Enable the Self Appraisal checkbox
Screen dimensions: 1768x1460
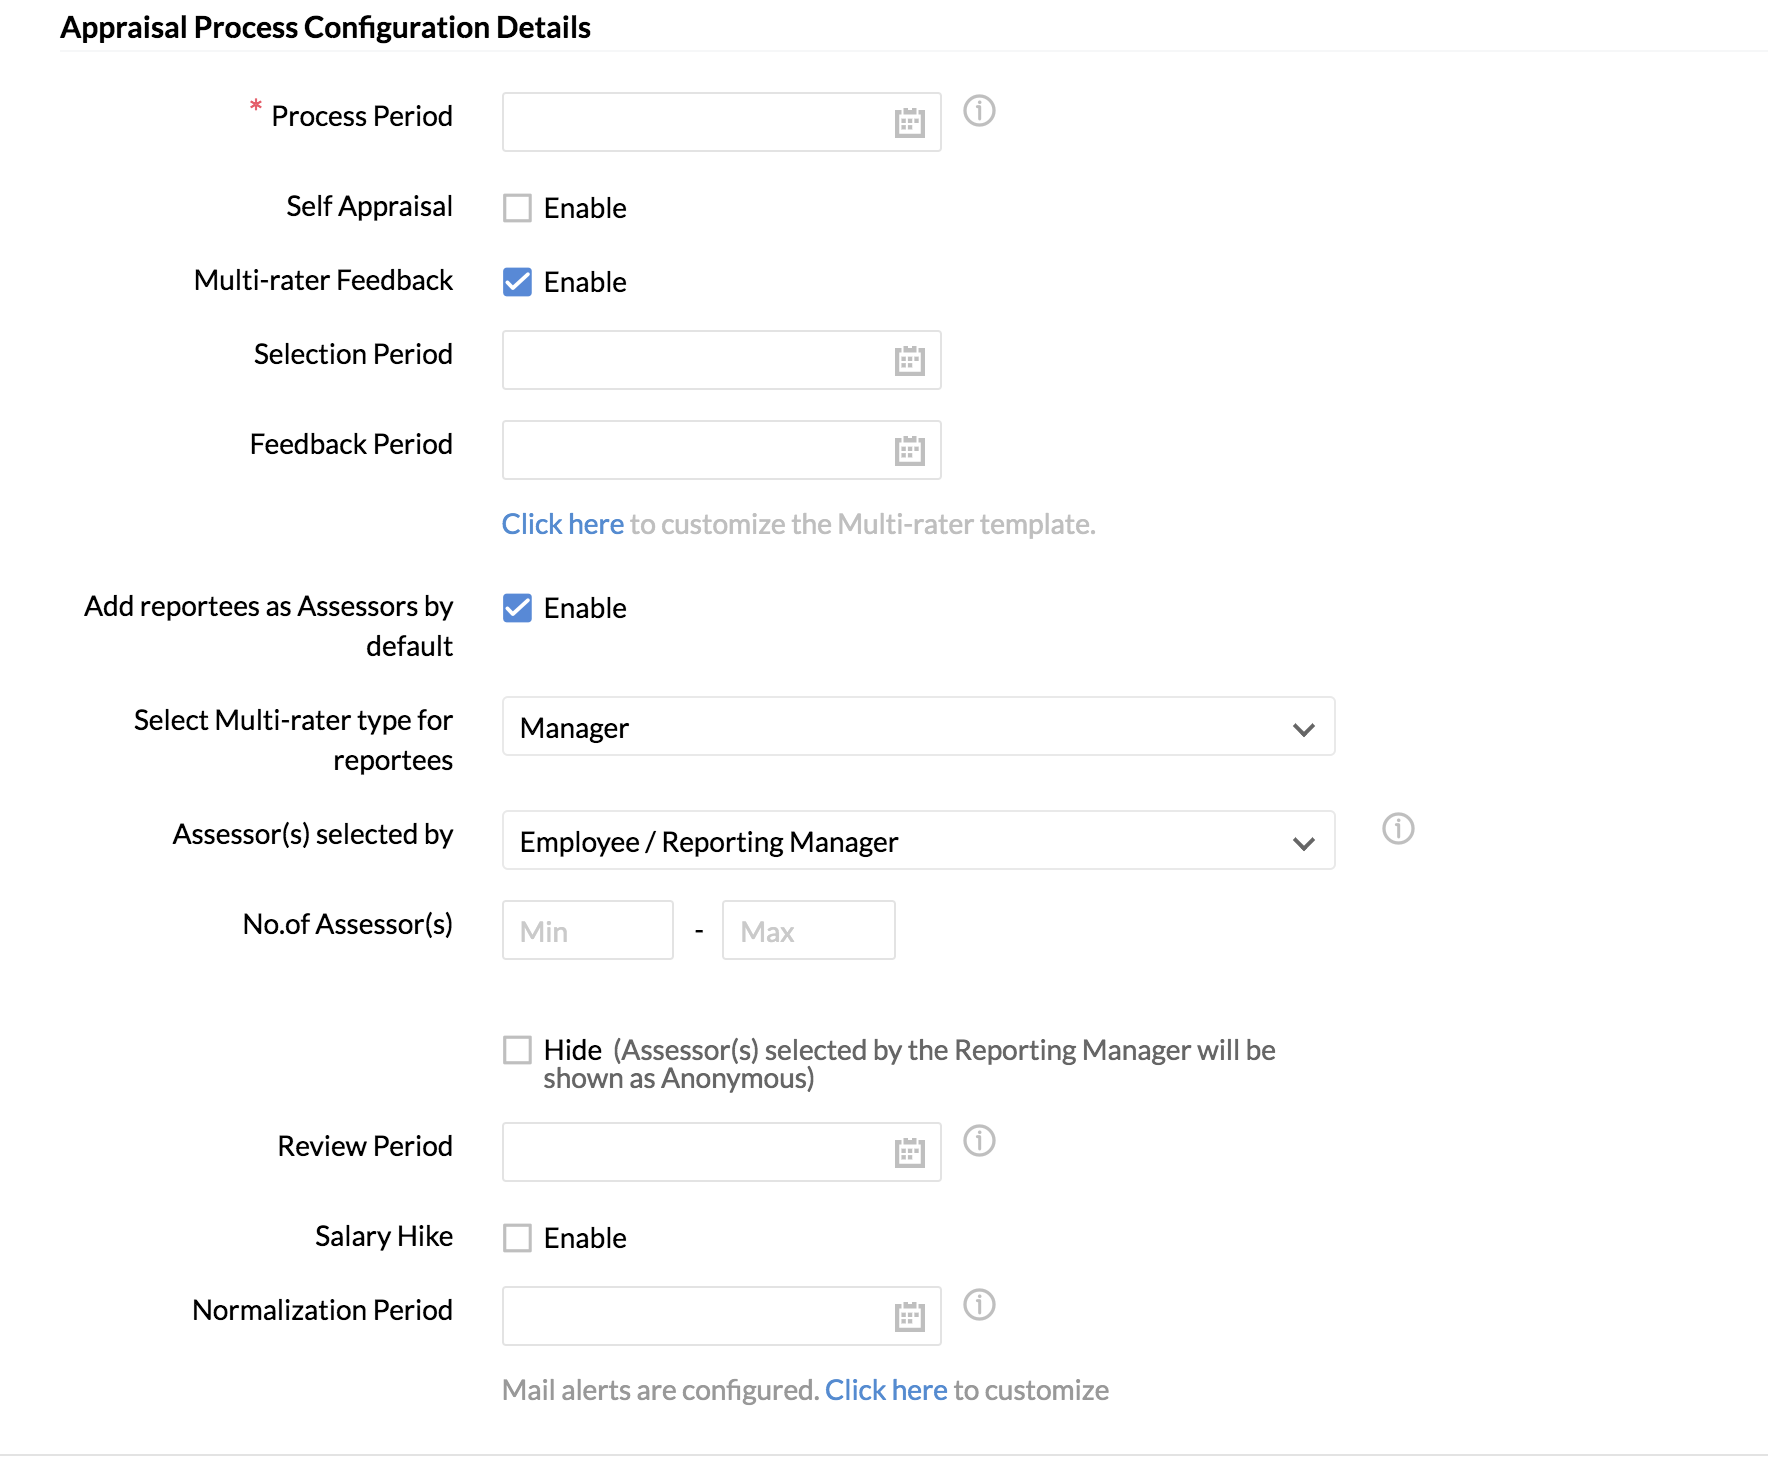[x=517, y=208]
